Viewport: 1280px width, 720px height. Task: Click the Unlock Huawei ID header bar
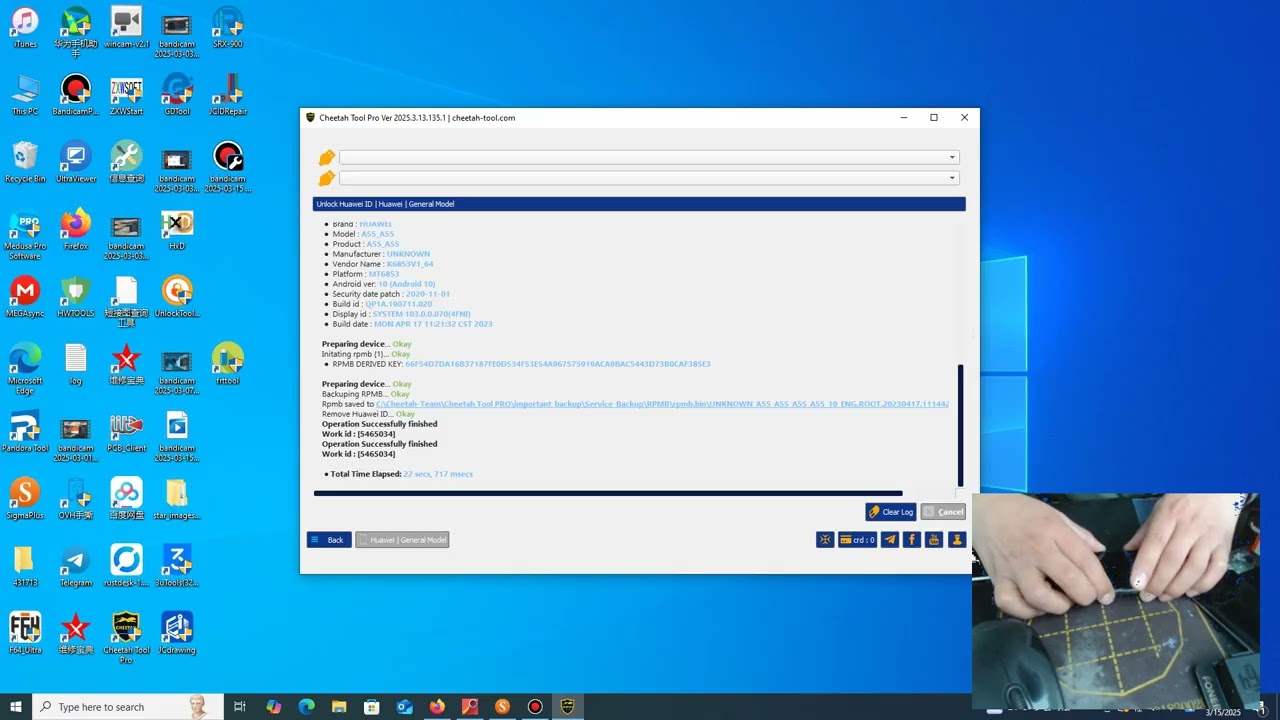click(639, 204)
